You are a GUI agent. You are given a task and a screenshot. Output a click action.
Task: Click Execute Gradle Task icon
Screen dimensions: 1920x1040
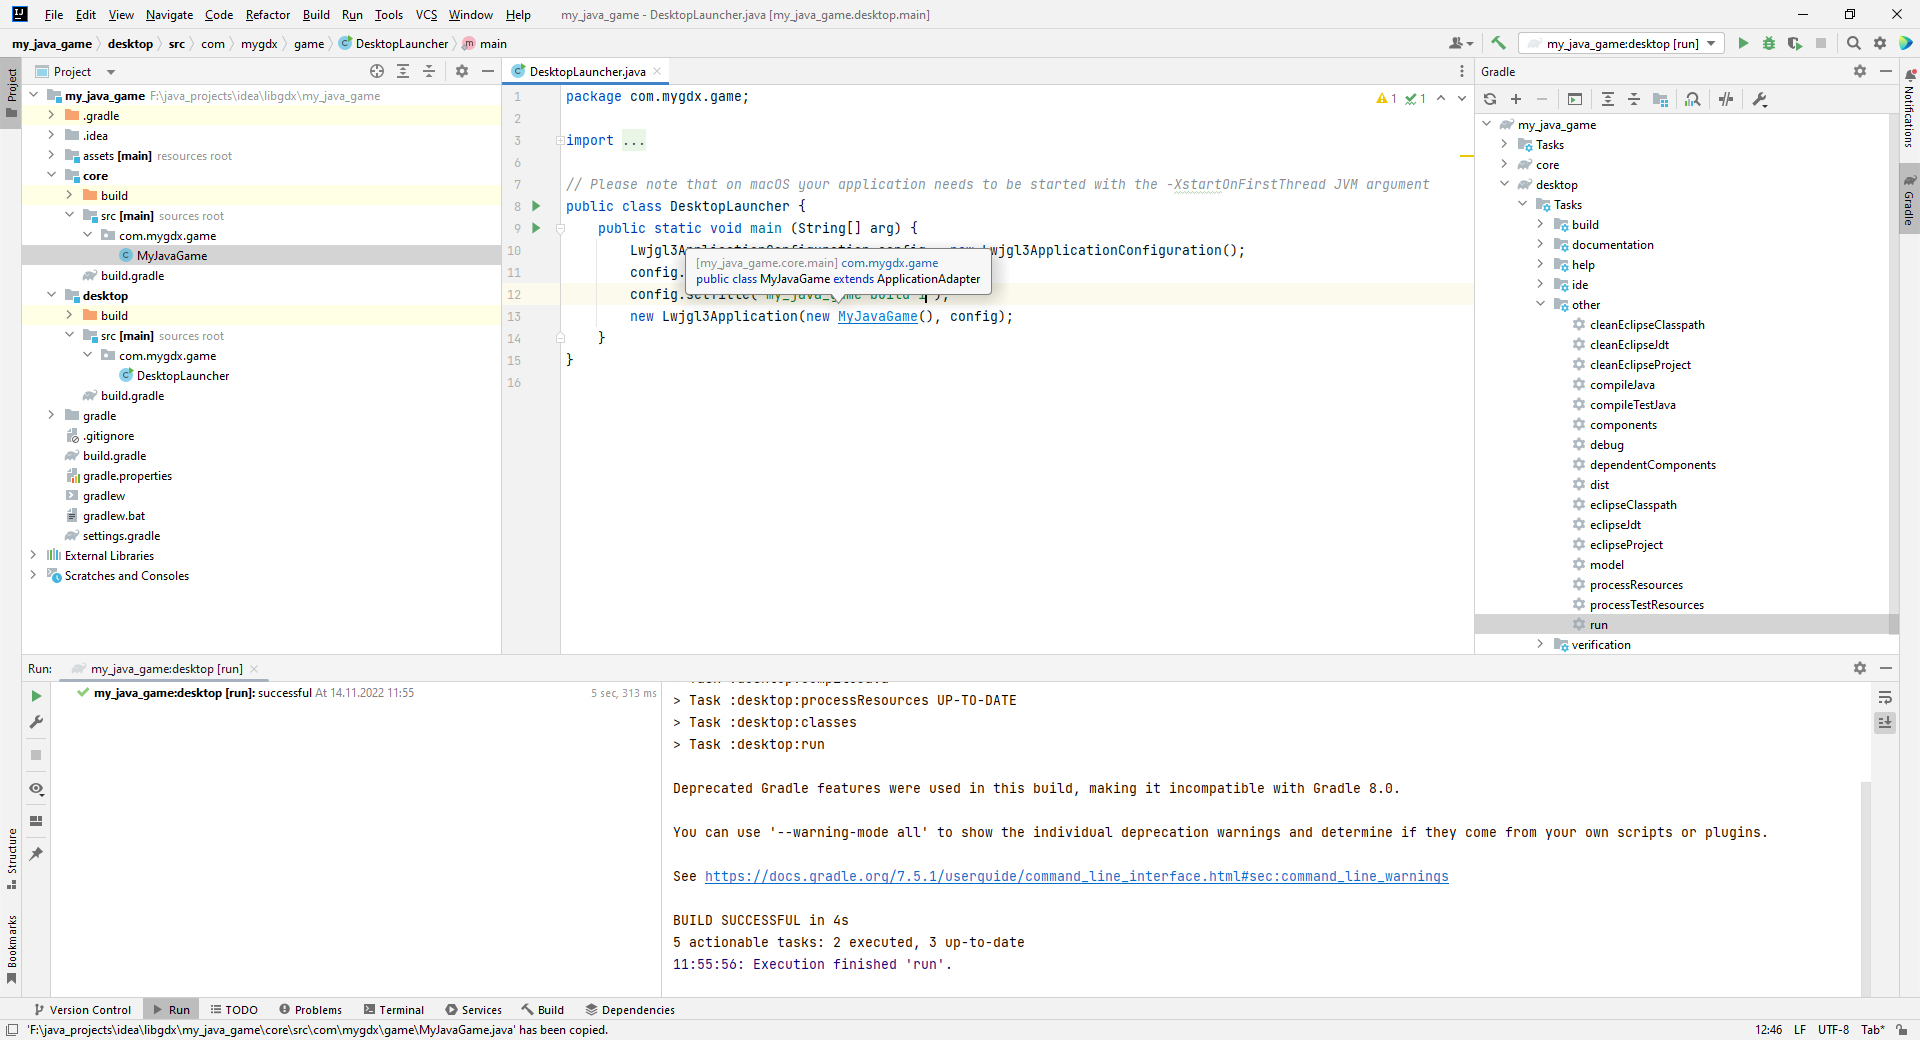(1575, 99)
